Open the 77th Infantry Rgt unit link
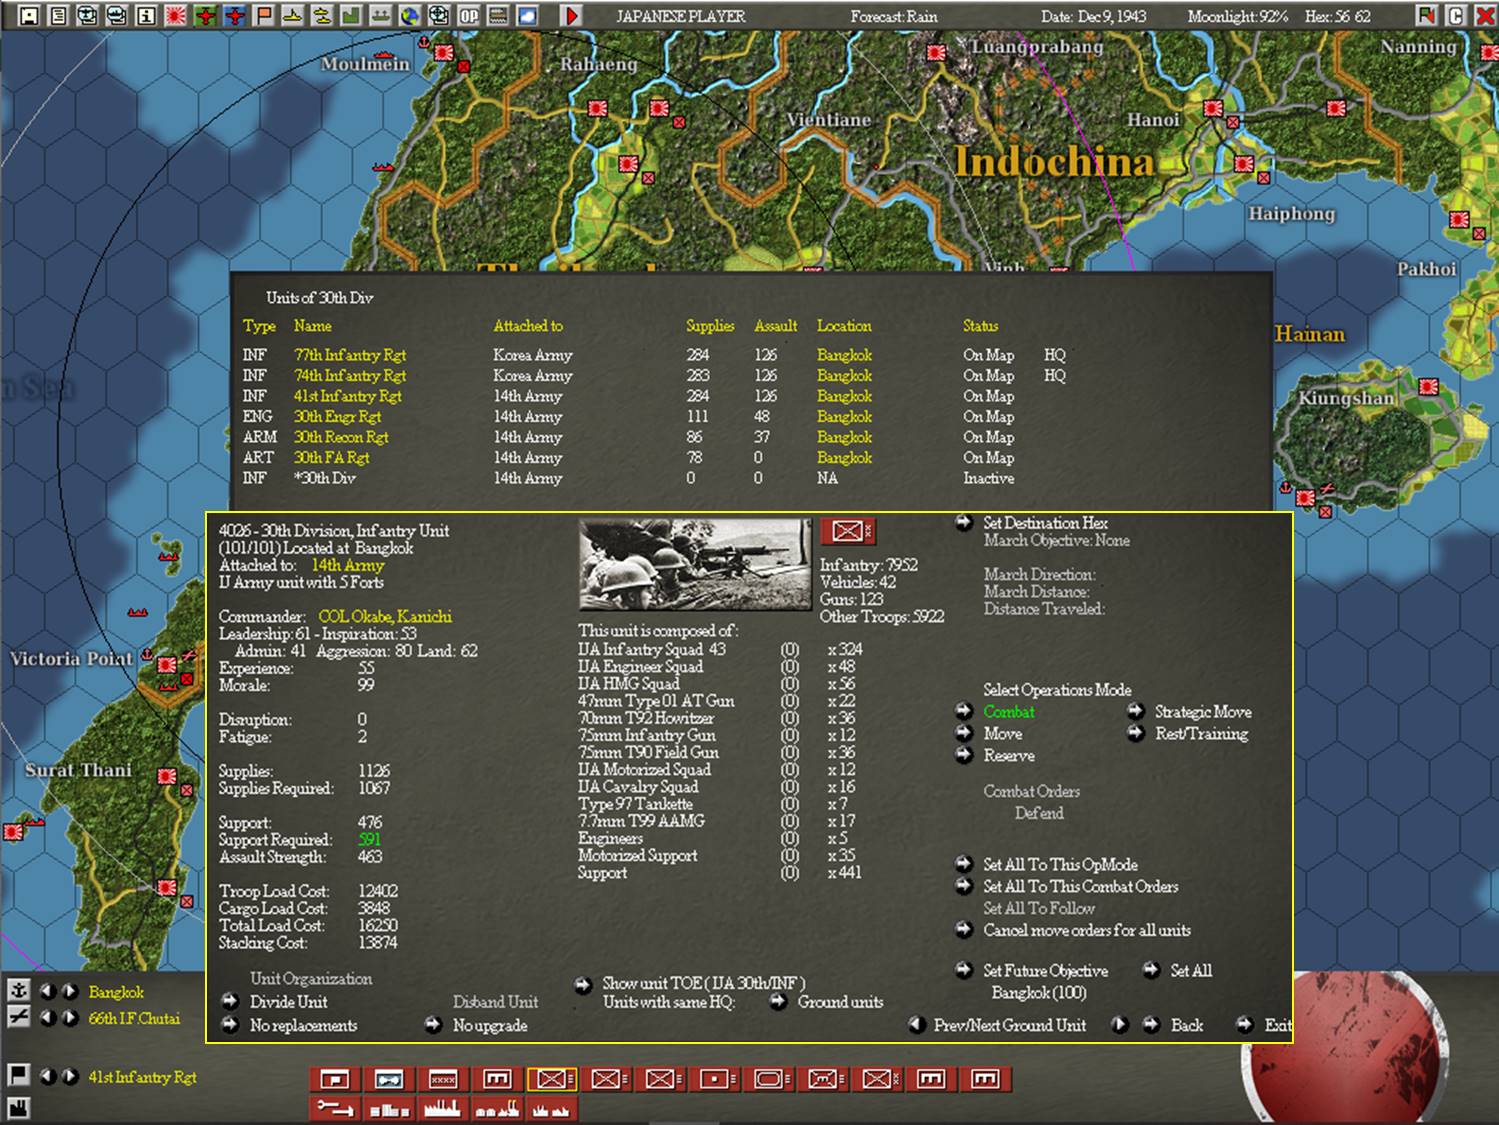Viewport: 1499px width, 1125px height. click(x=350, y=355)
